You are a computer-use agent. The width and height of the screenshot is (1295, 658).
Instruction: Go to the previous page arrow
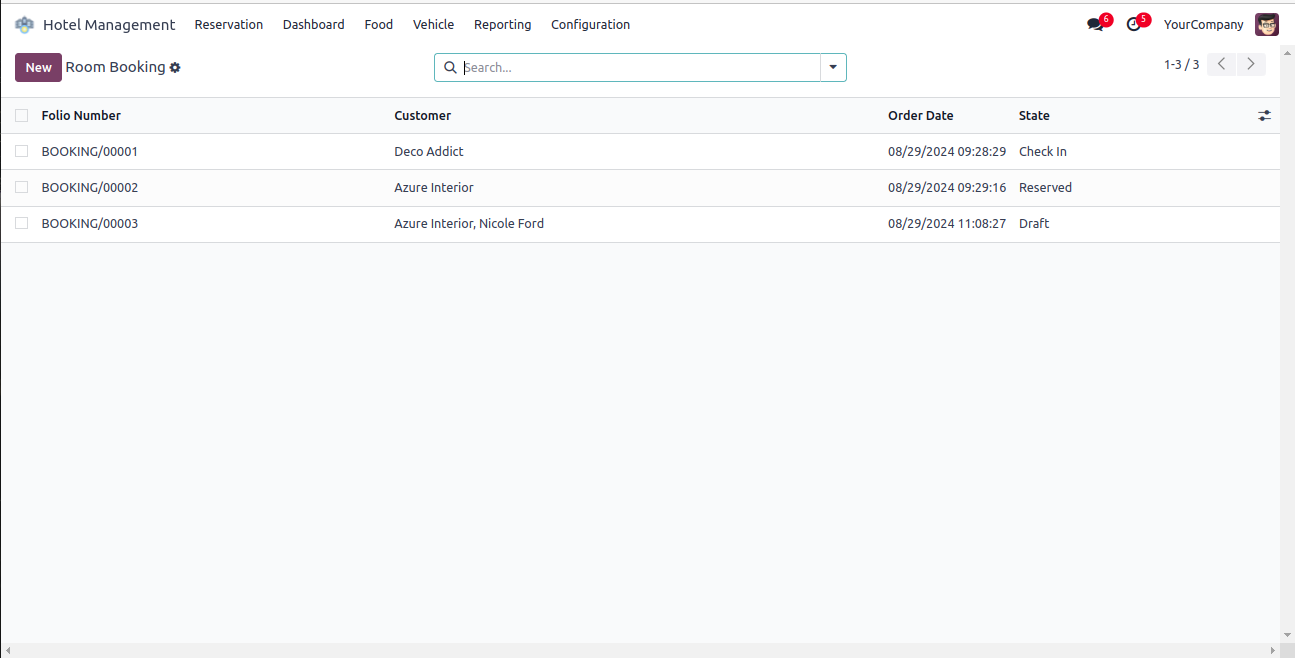[1221, 65]
